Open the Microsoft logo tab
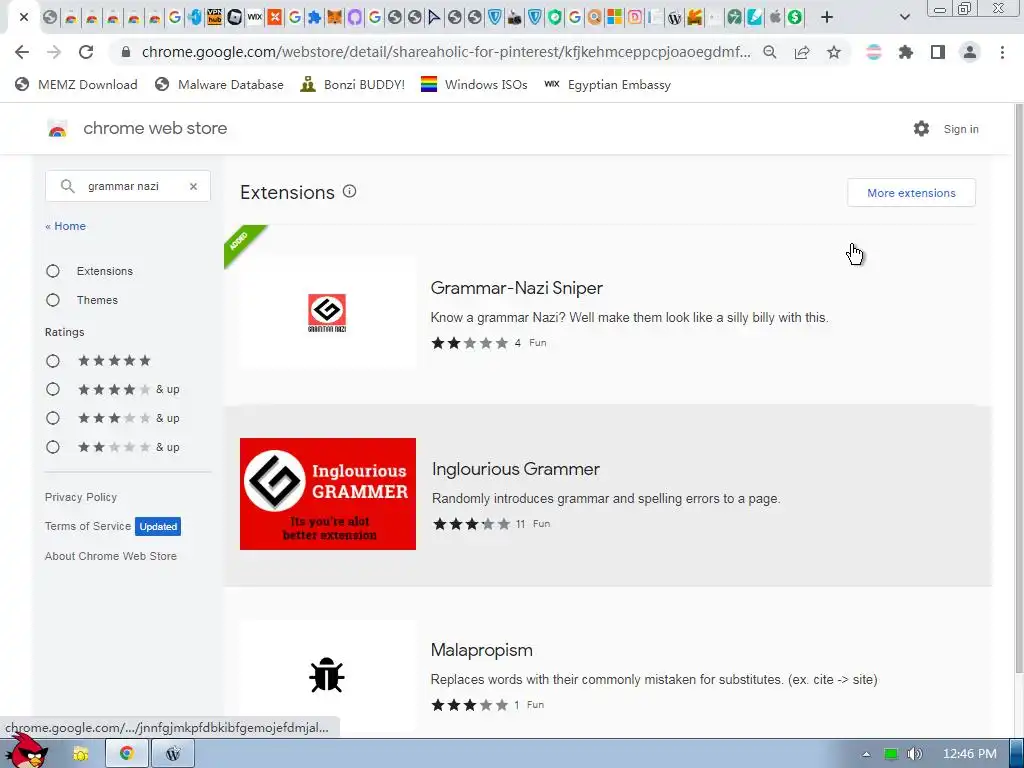The height and width of the screenshot is (768, 1024). coord(615,17)
